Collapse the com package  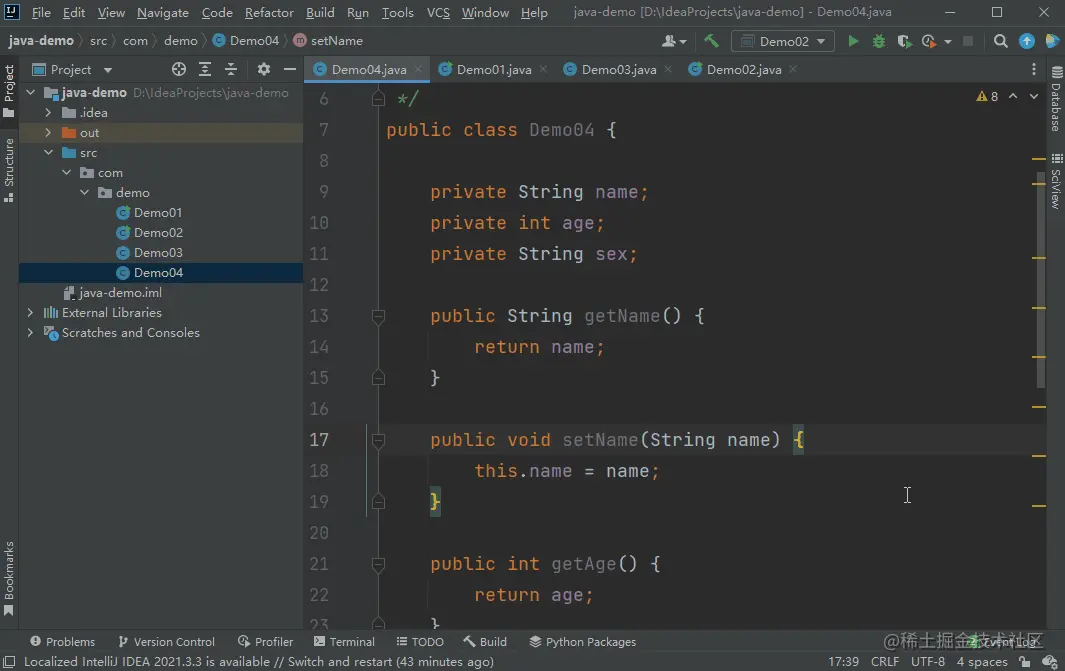point(67,173)
